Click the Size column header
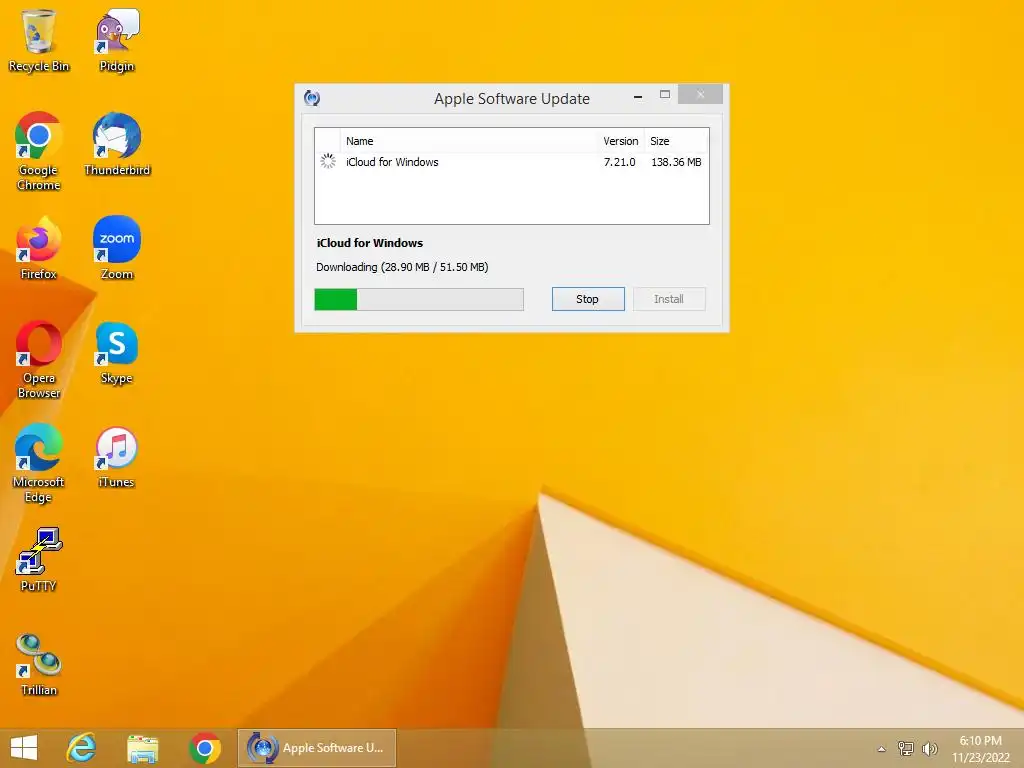Viewport: 1024px width, 768px height. point(675,141)
